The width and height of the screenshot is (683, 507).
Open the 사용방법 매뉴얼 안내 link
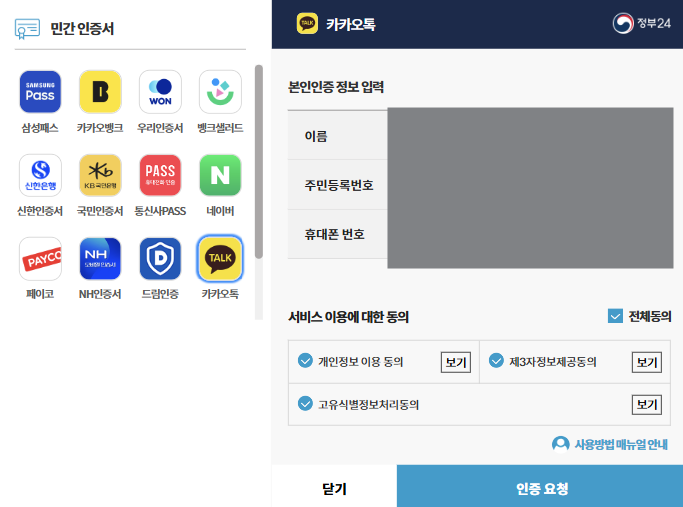(x=621, y=444)
